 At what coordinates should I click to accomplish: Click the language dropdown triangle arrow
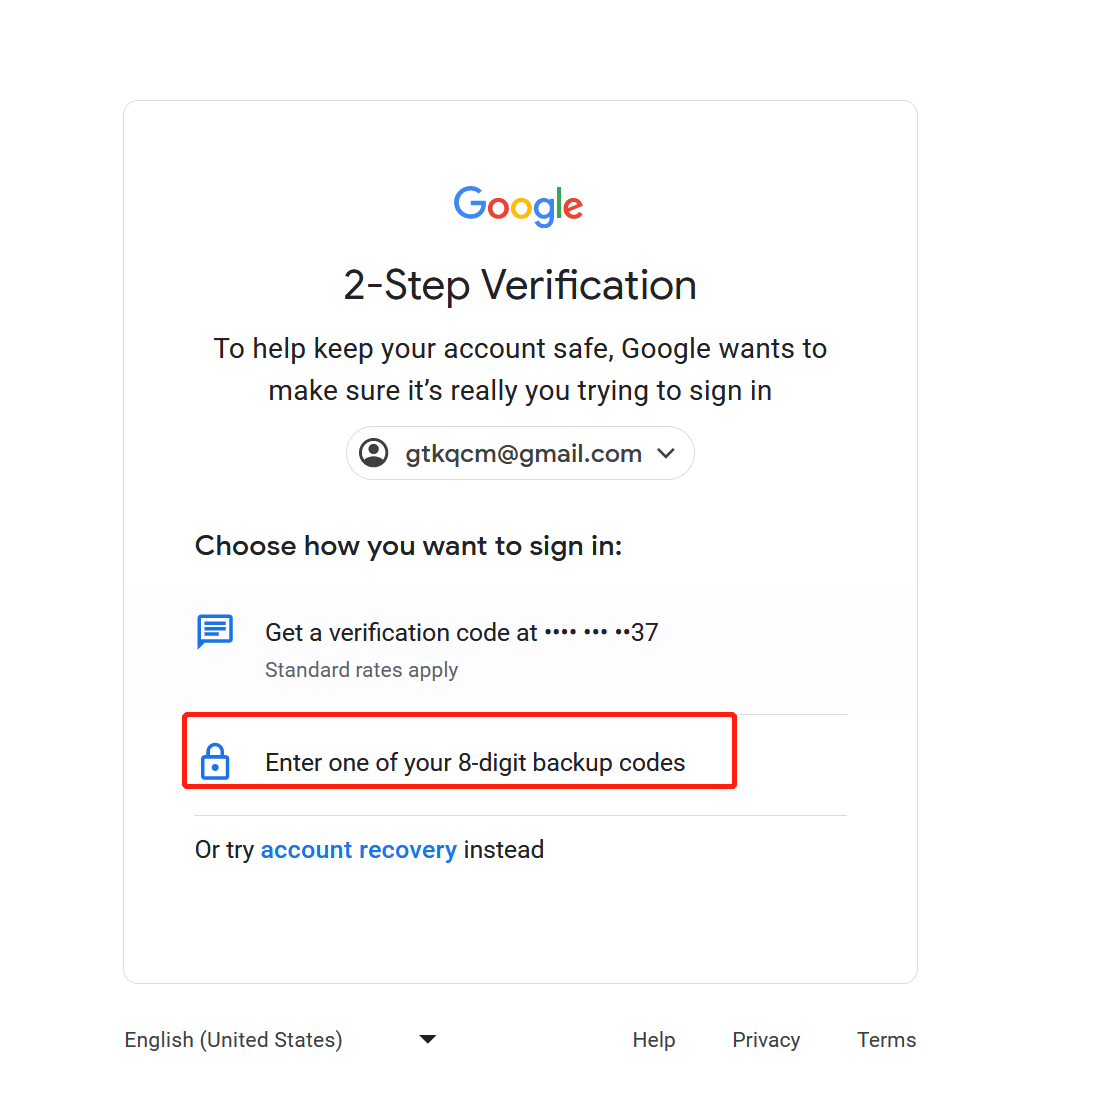coord(428,1039)
